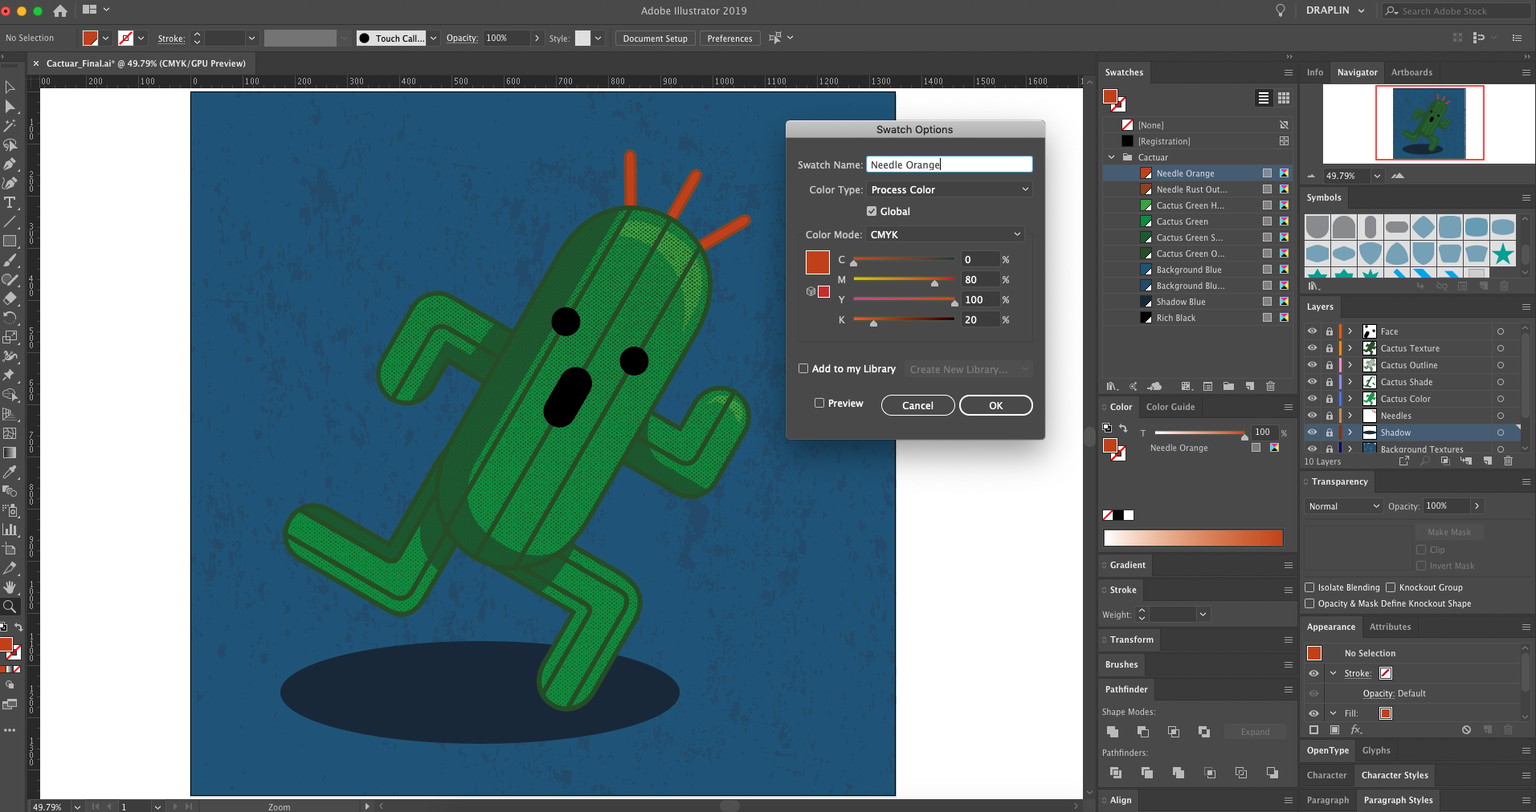Image resolution: width=1536 pixels, height=812 pixels.
Task: Delete swatch with trash icon in Swatches
Action: coord(1270,386)
